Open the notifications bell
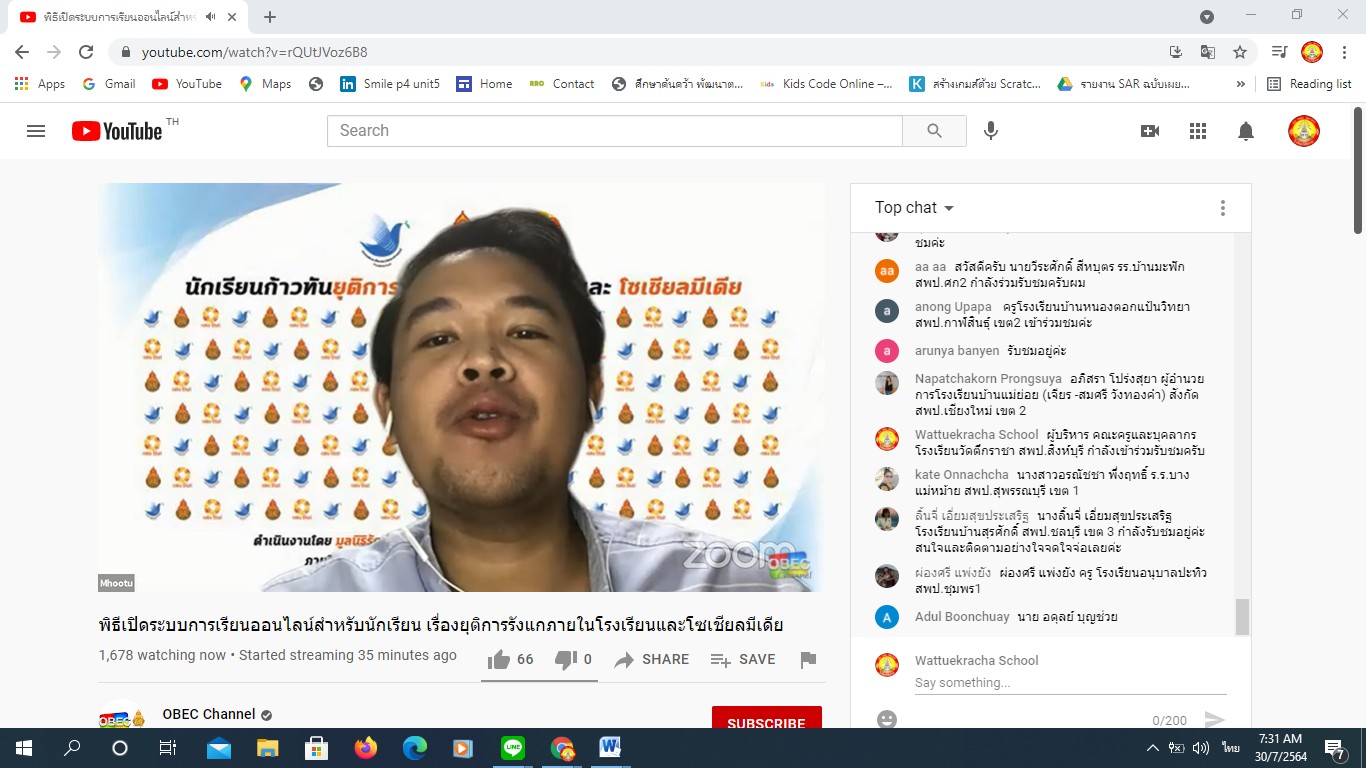Screen dimensions: 1366x768 (x=1246, y=131)
